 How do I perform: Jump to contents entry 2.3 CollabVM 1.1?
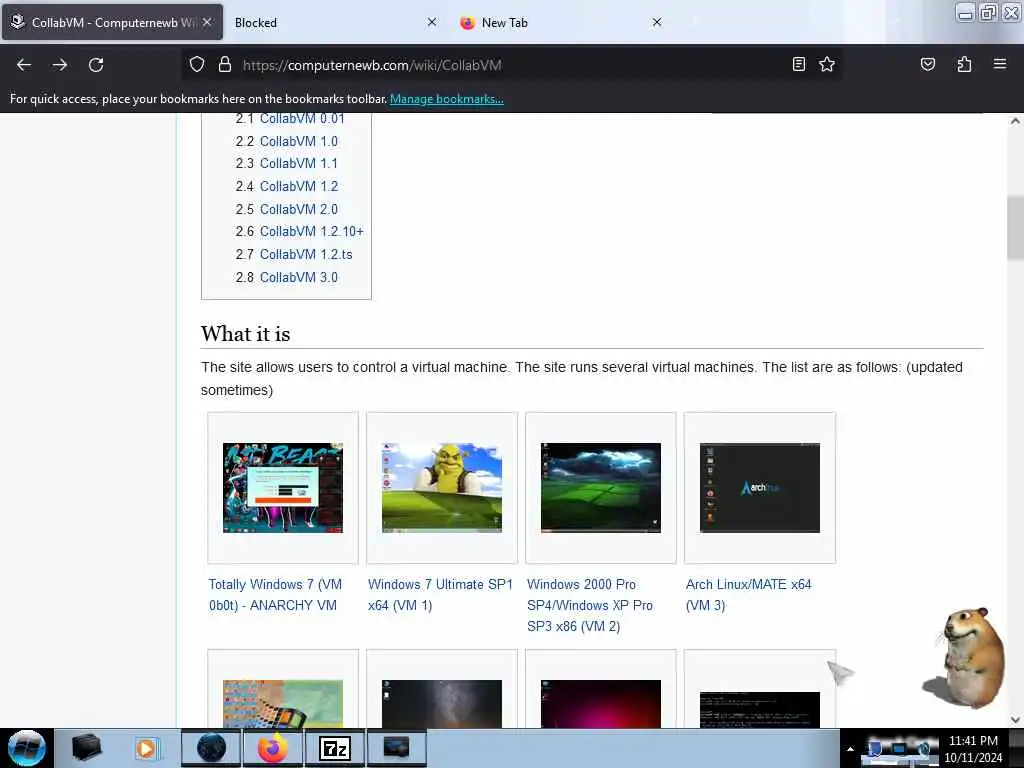(287, 163)
